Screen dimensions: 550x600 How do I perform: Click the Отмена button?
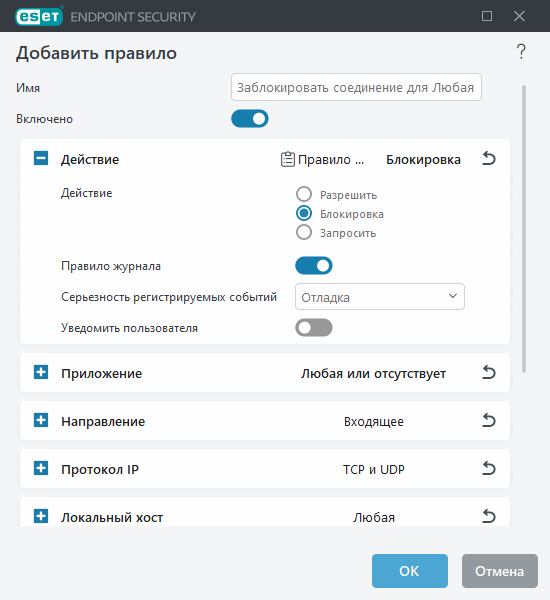pos(499,571)
